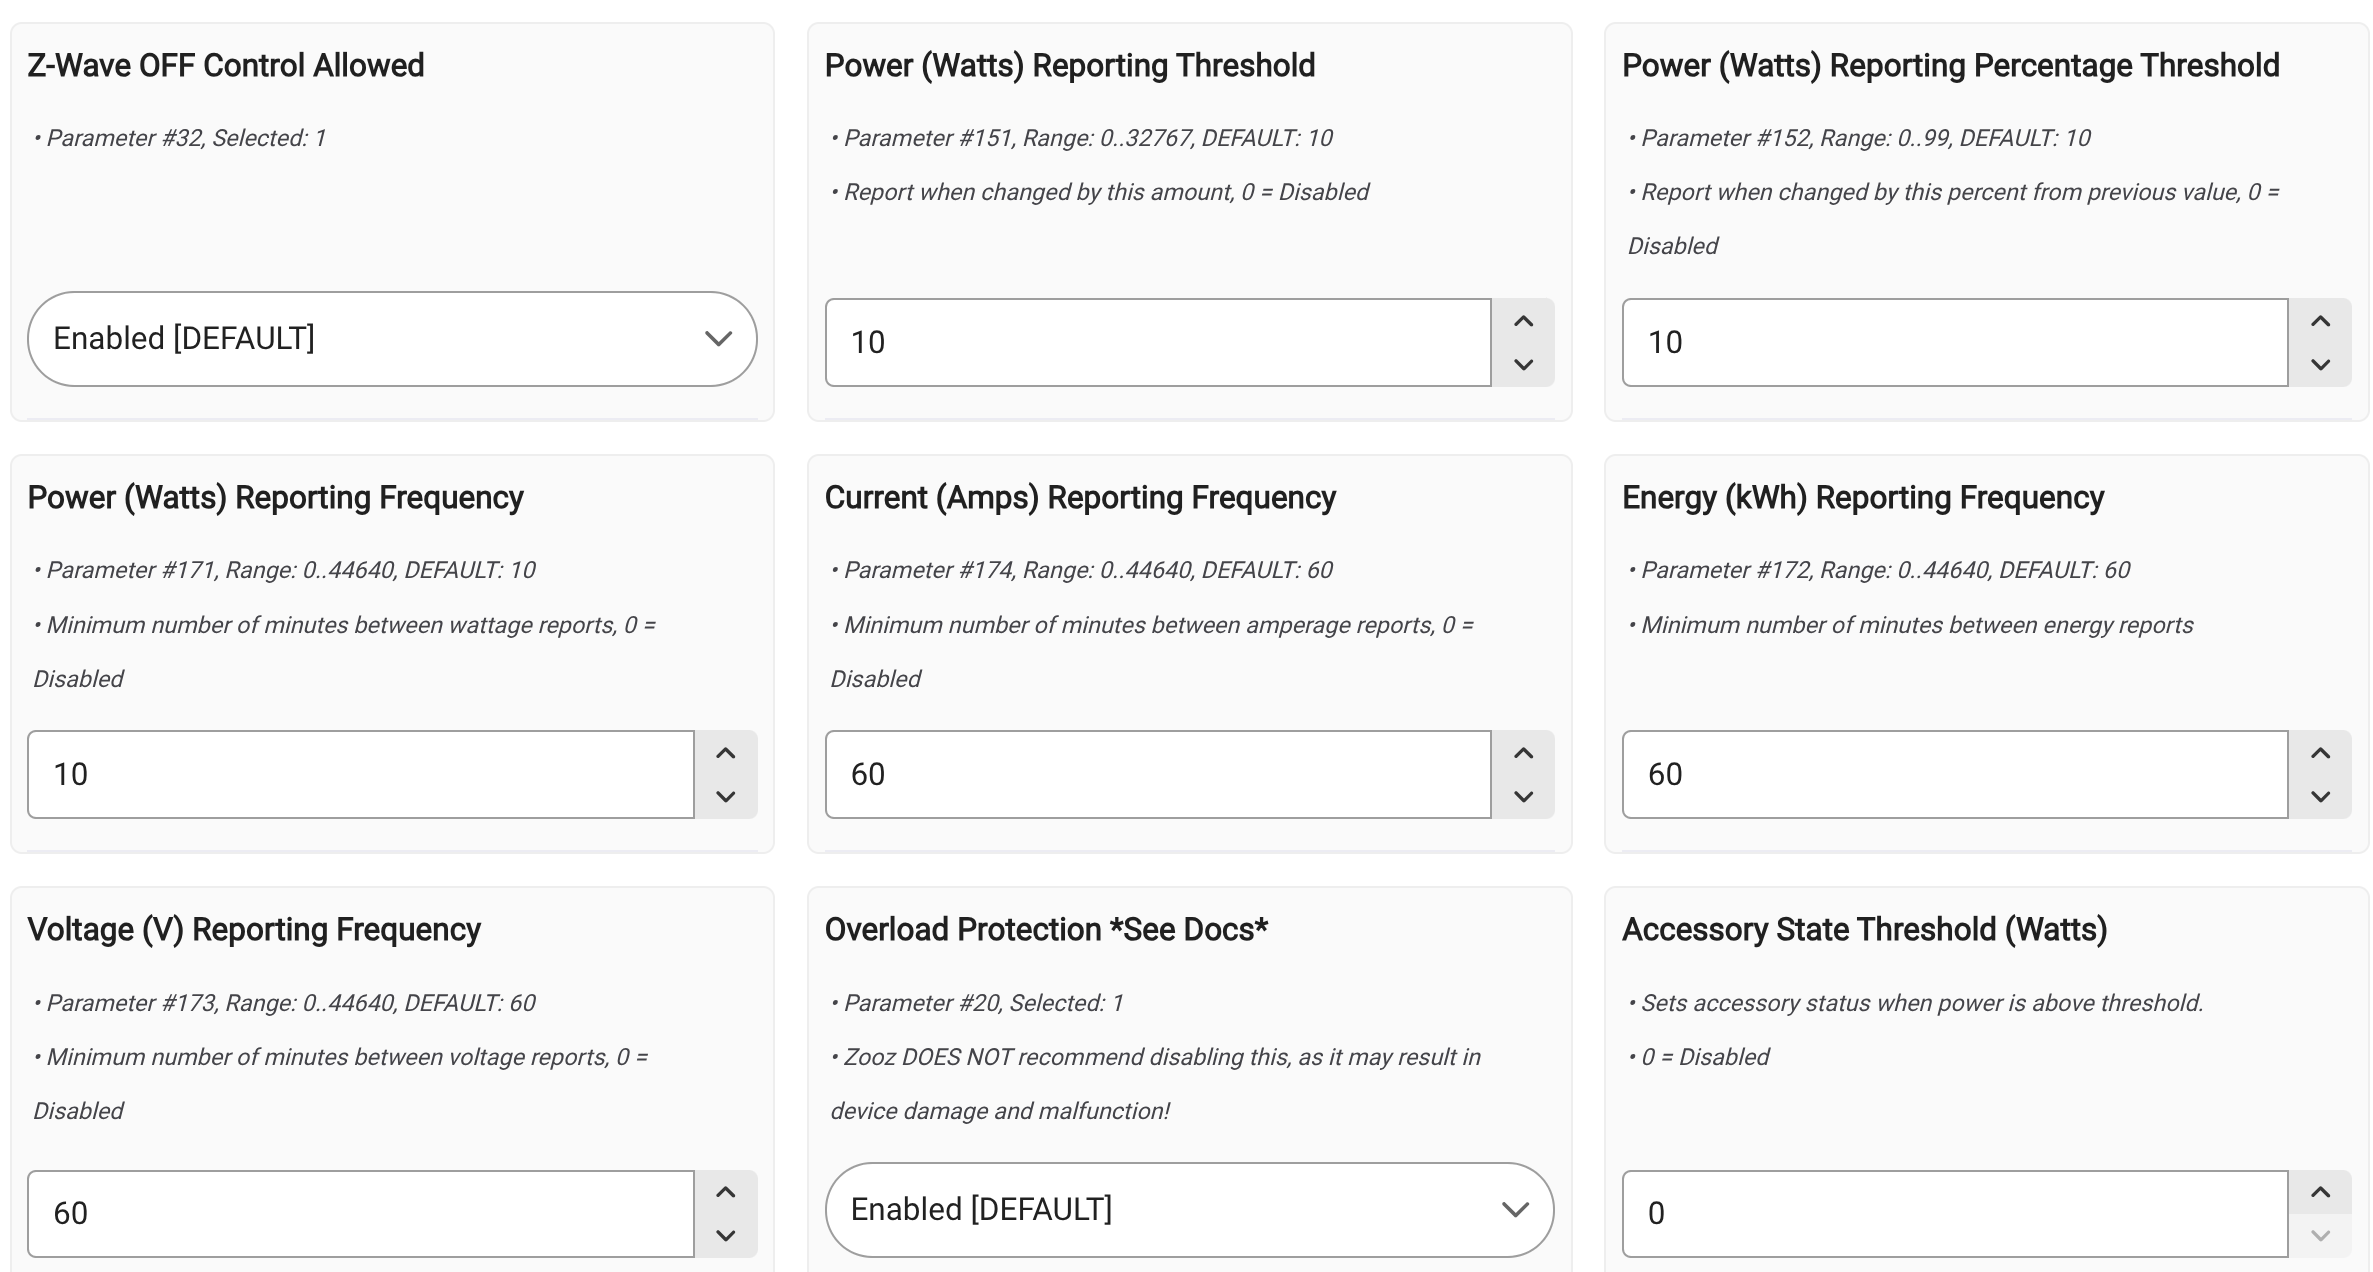The image size is (2373, 1272).
Task: Increase Accessory State Threshold value
Action: click(2320, 1192)
